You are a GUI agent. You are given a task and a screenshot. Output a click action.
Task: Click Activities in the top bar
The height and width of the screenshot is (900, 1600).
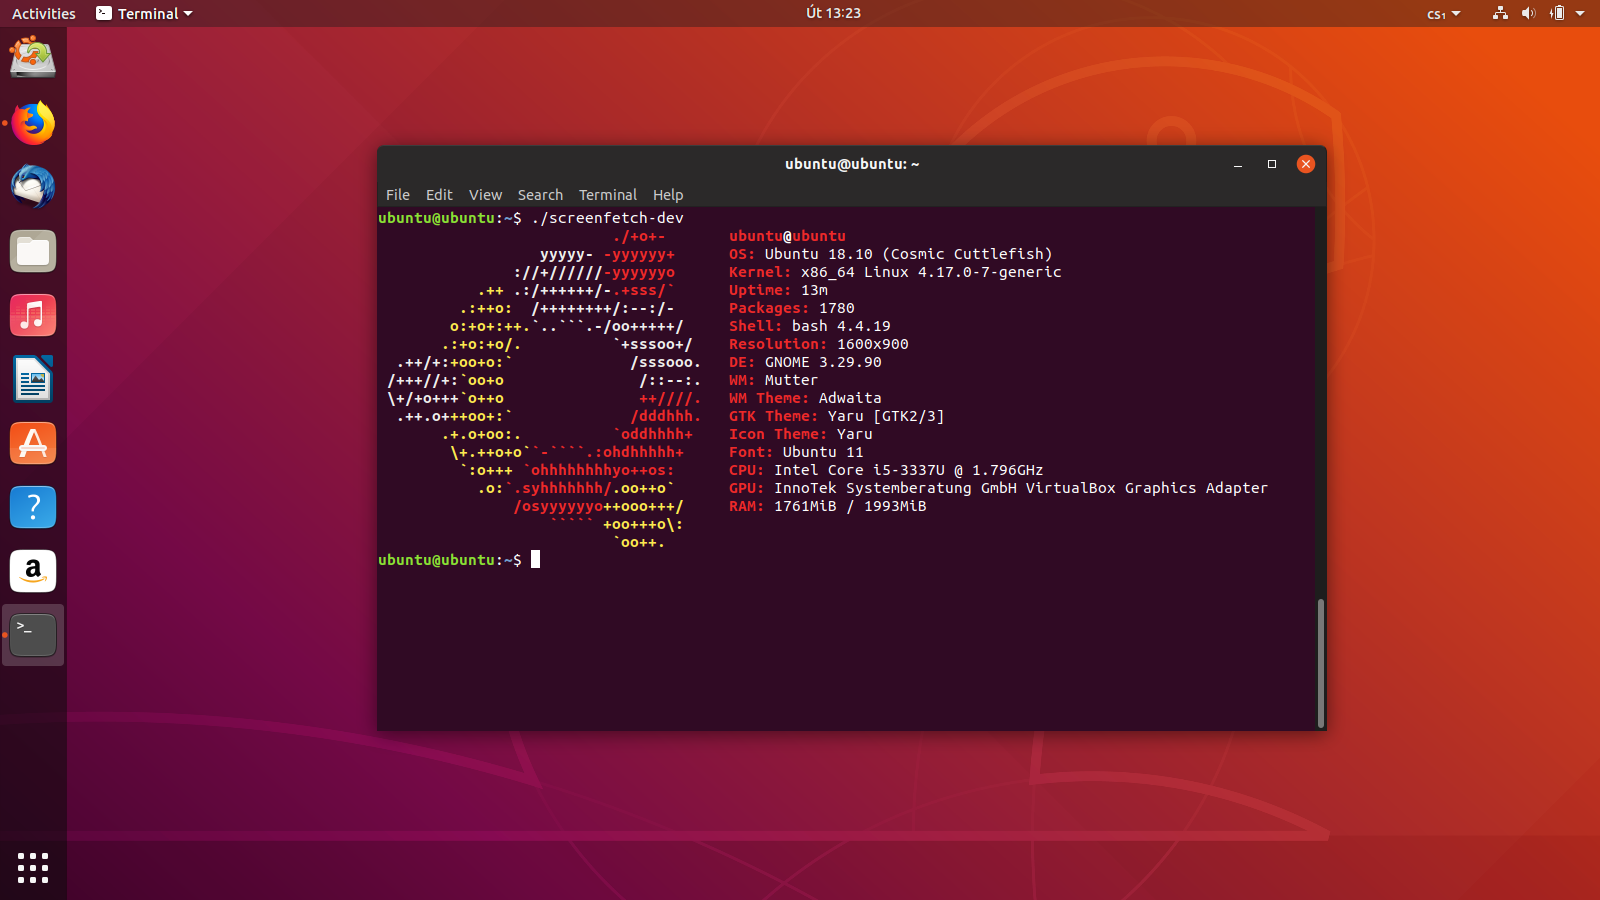click(43, 13)
